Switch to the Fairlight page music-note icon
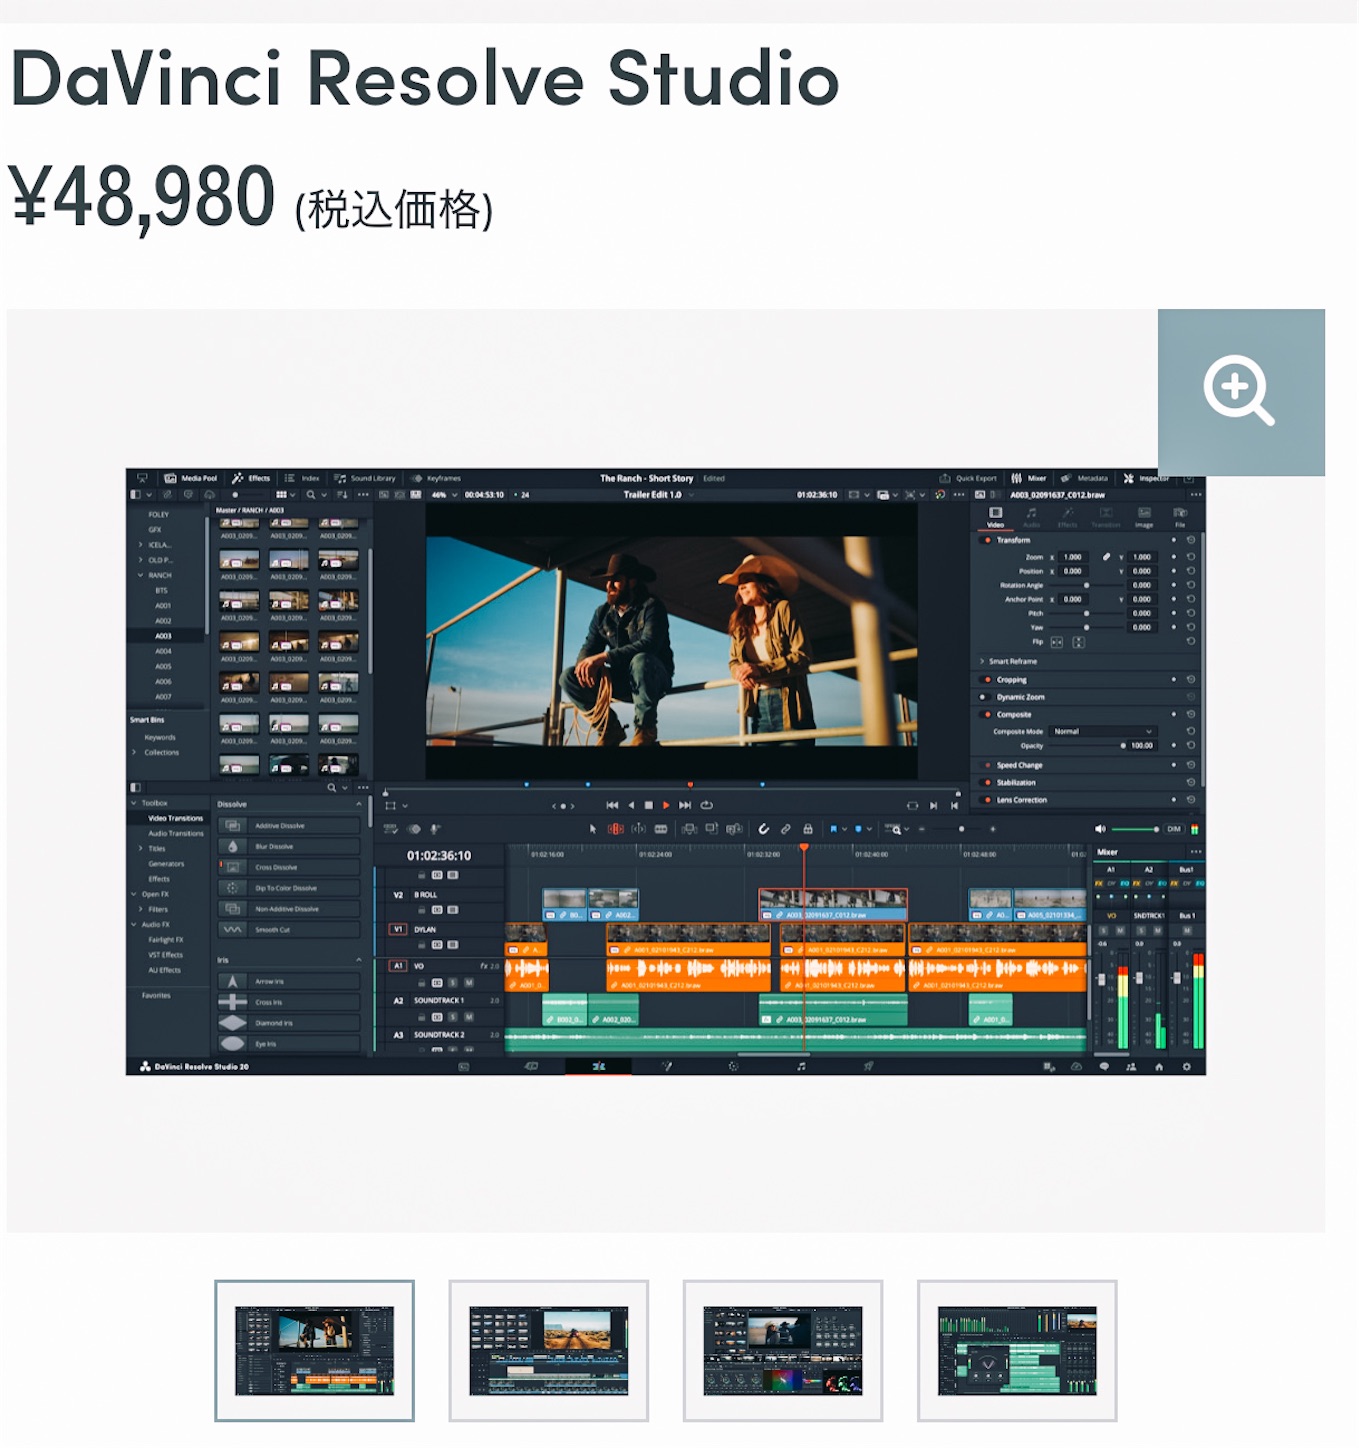1359x1448 pixels. [x=801, y=1067]
